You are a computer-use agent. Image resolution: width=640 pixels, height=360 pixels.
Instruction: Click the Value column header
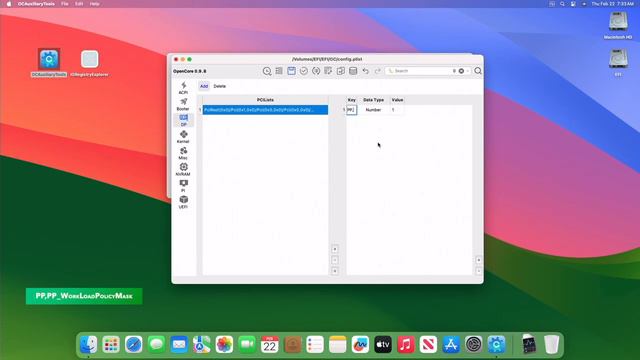(x=397, y=100)
